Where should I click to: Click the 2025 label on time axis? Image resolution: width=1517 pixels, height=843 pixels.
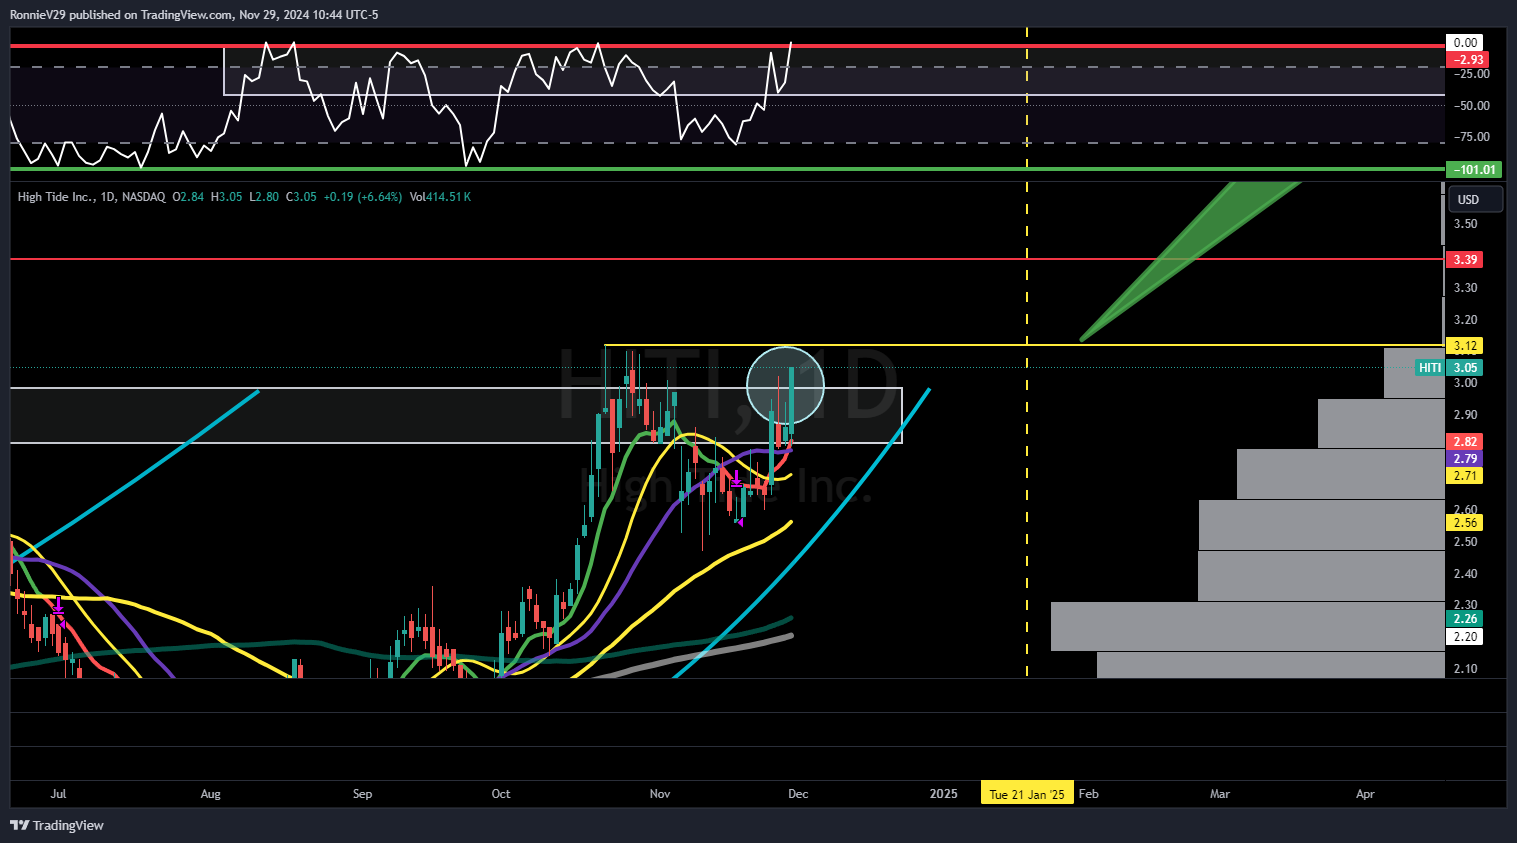[943, 794]
